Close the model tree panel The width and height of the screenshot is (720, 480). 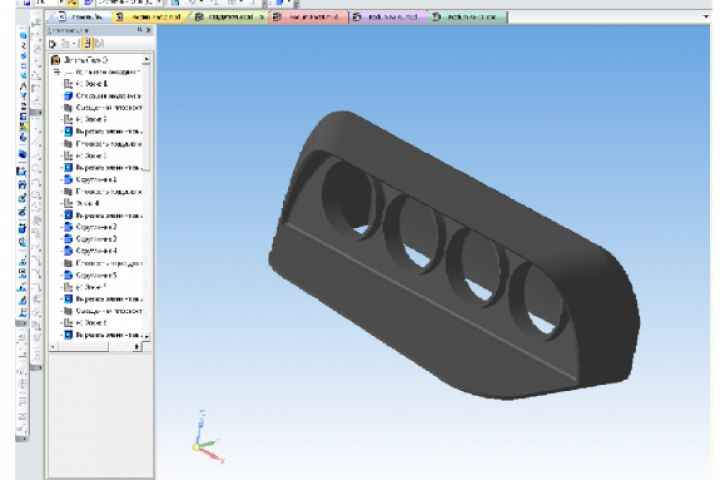[148, 30]
